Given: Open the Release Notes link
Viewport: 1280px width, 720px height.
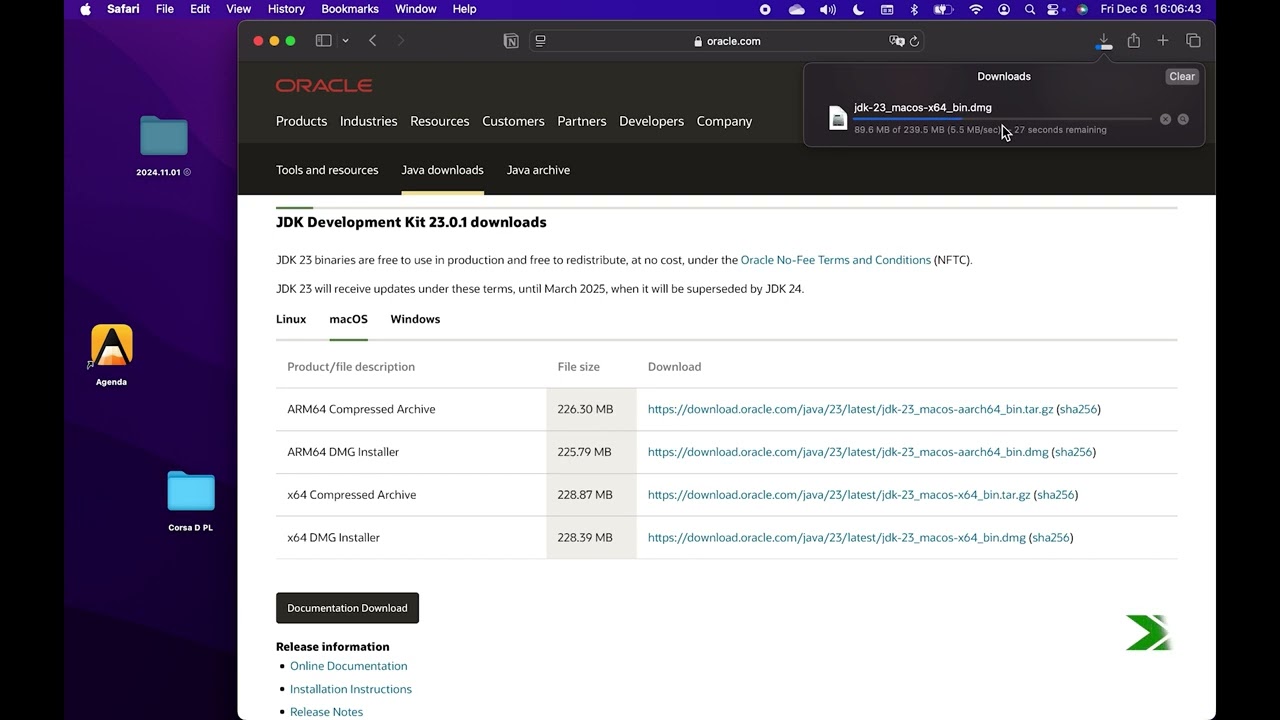Looking at the screenshot, I should (326, 712).
